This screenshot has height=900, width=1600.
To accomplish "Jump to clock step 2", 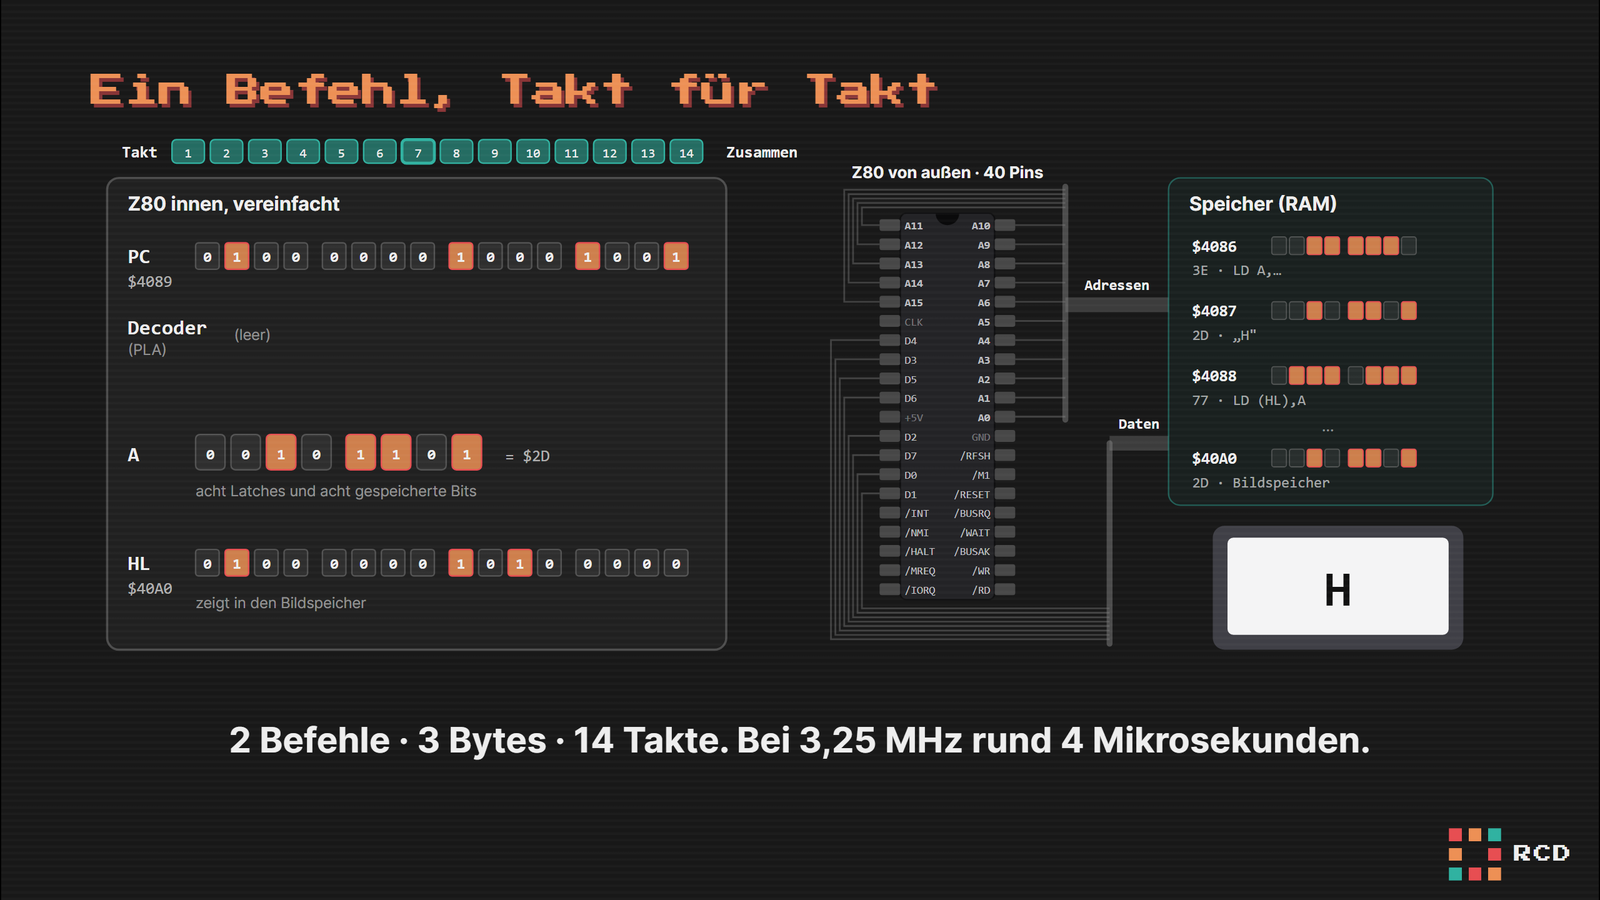I will [226, 152].
